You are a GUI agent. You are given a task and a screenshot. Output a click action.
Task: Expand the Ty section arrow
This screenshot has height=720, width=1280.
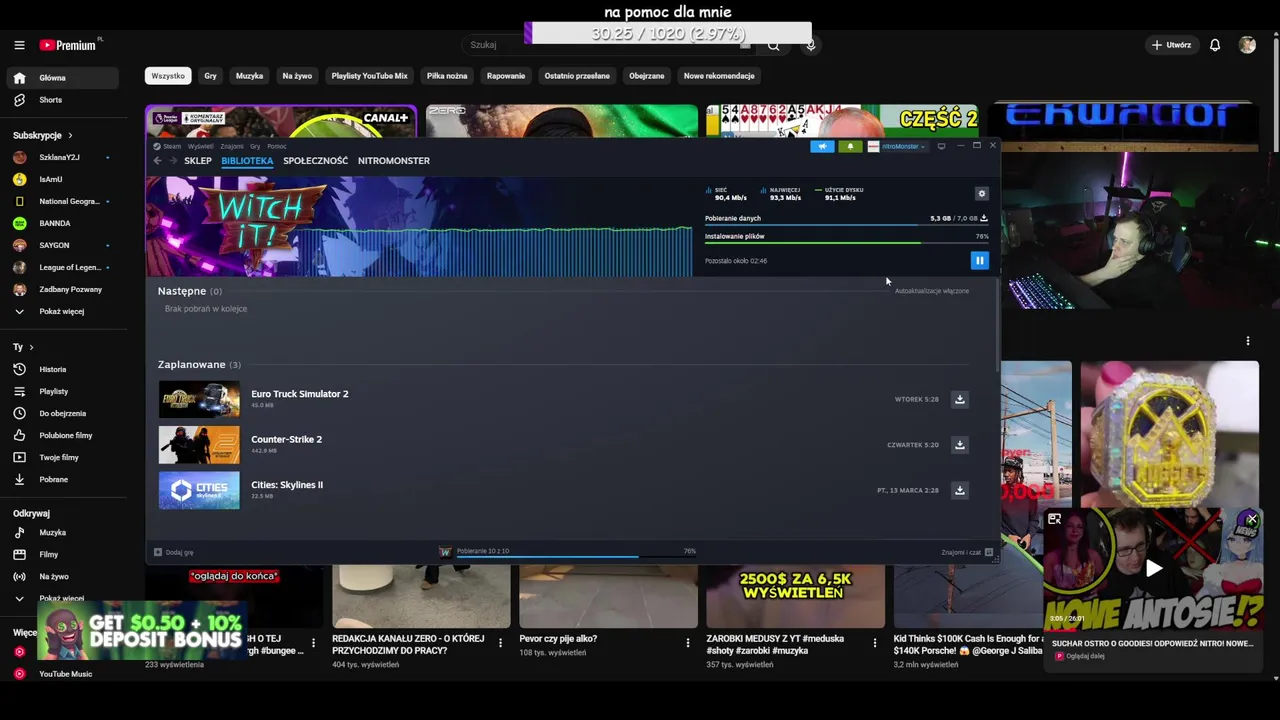click(x=31, y=347)
